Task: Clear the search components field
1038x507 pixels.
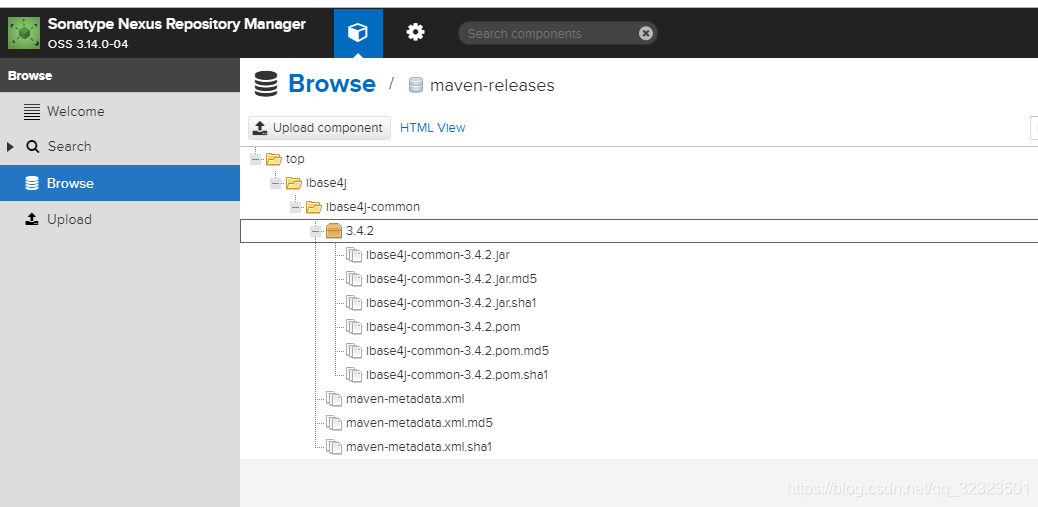Action: [x=646, y=34]
